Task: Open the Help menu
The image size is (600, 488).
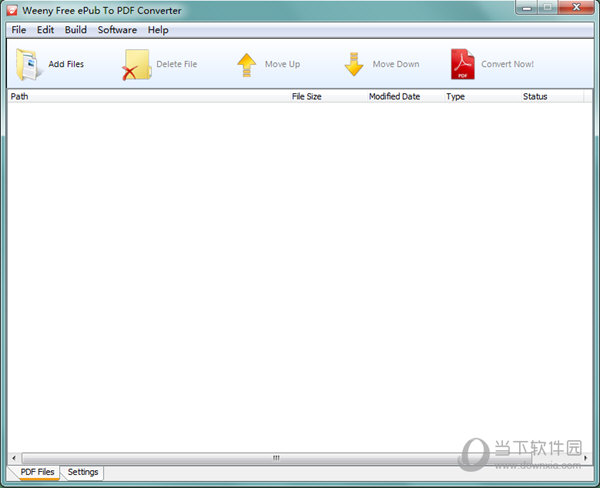Action: point(158,30)
